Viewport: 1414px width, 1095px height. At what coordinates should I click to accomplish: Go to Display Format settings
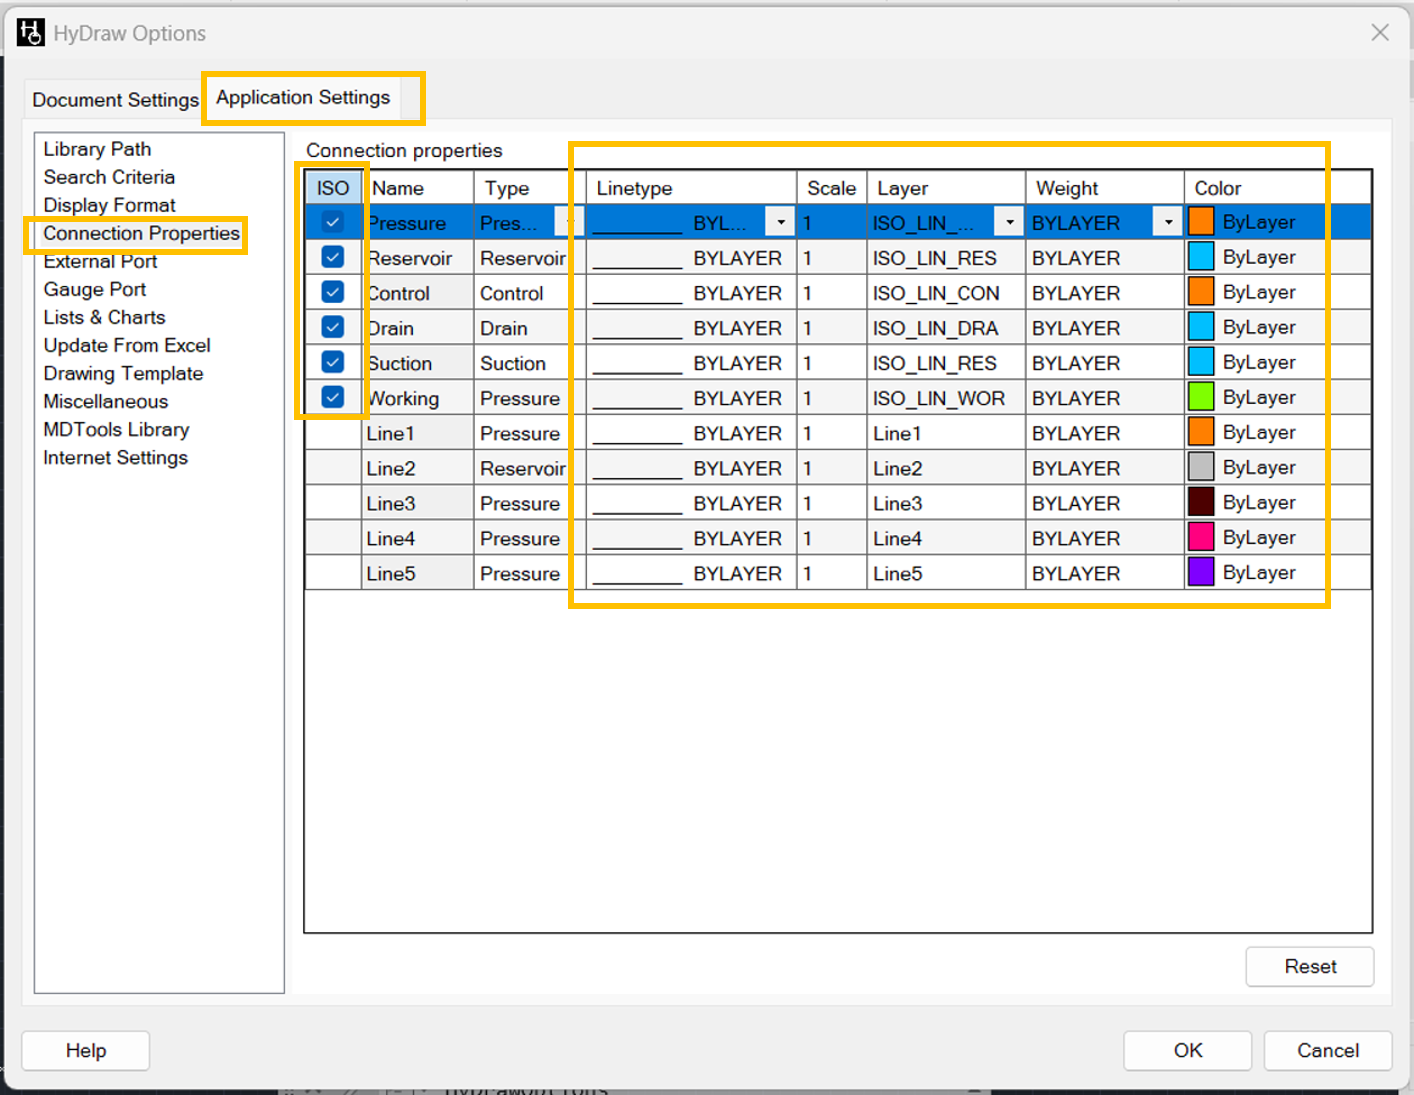pos(109,205)
